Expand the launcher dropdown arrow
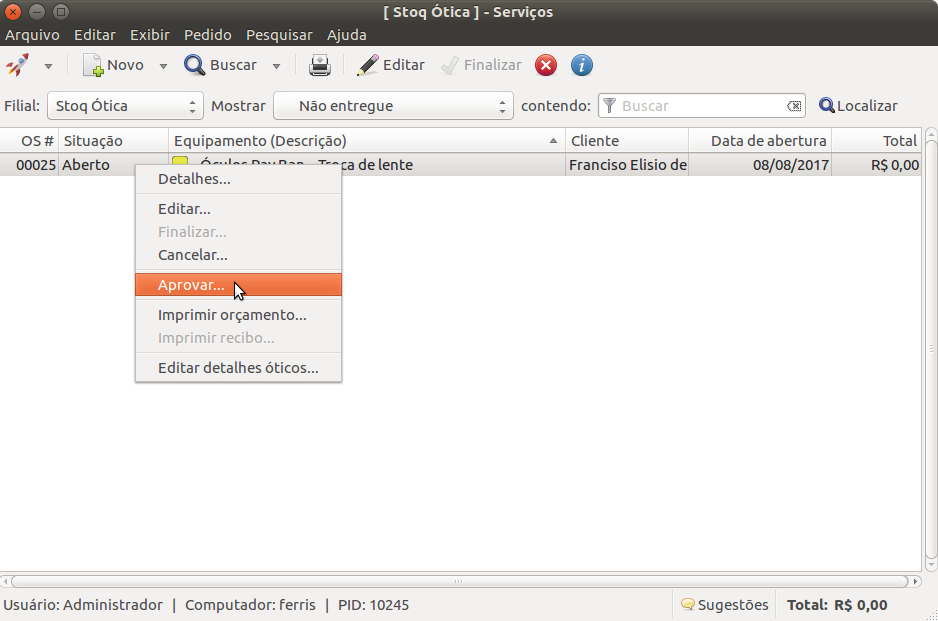Screen dimensions: 938x621 (48, 66)
